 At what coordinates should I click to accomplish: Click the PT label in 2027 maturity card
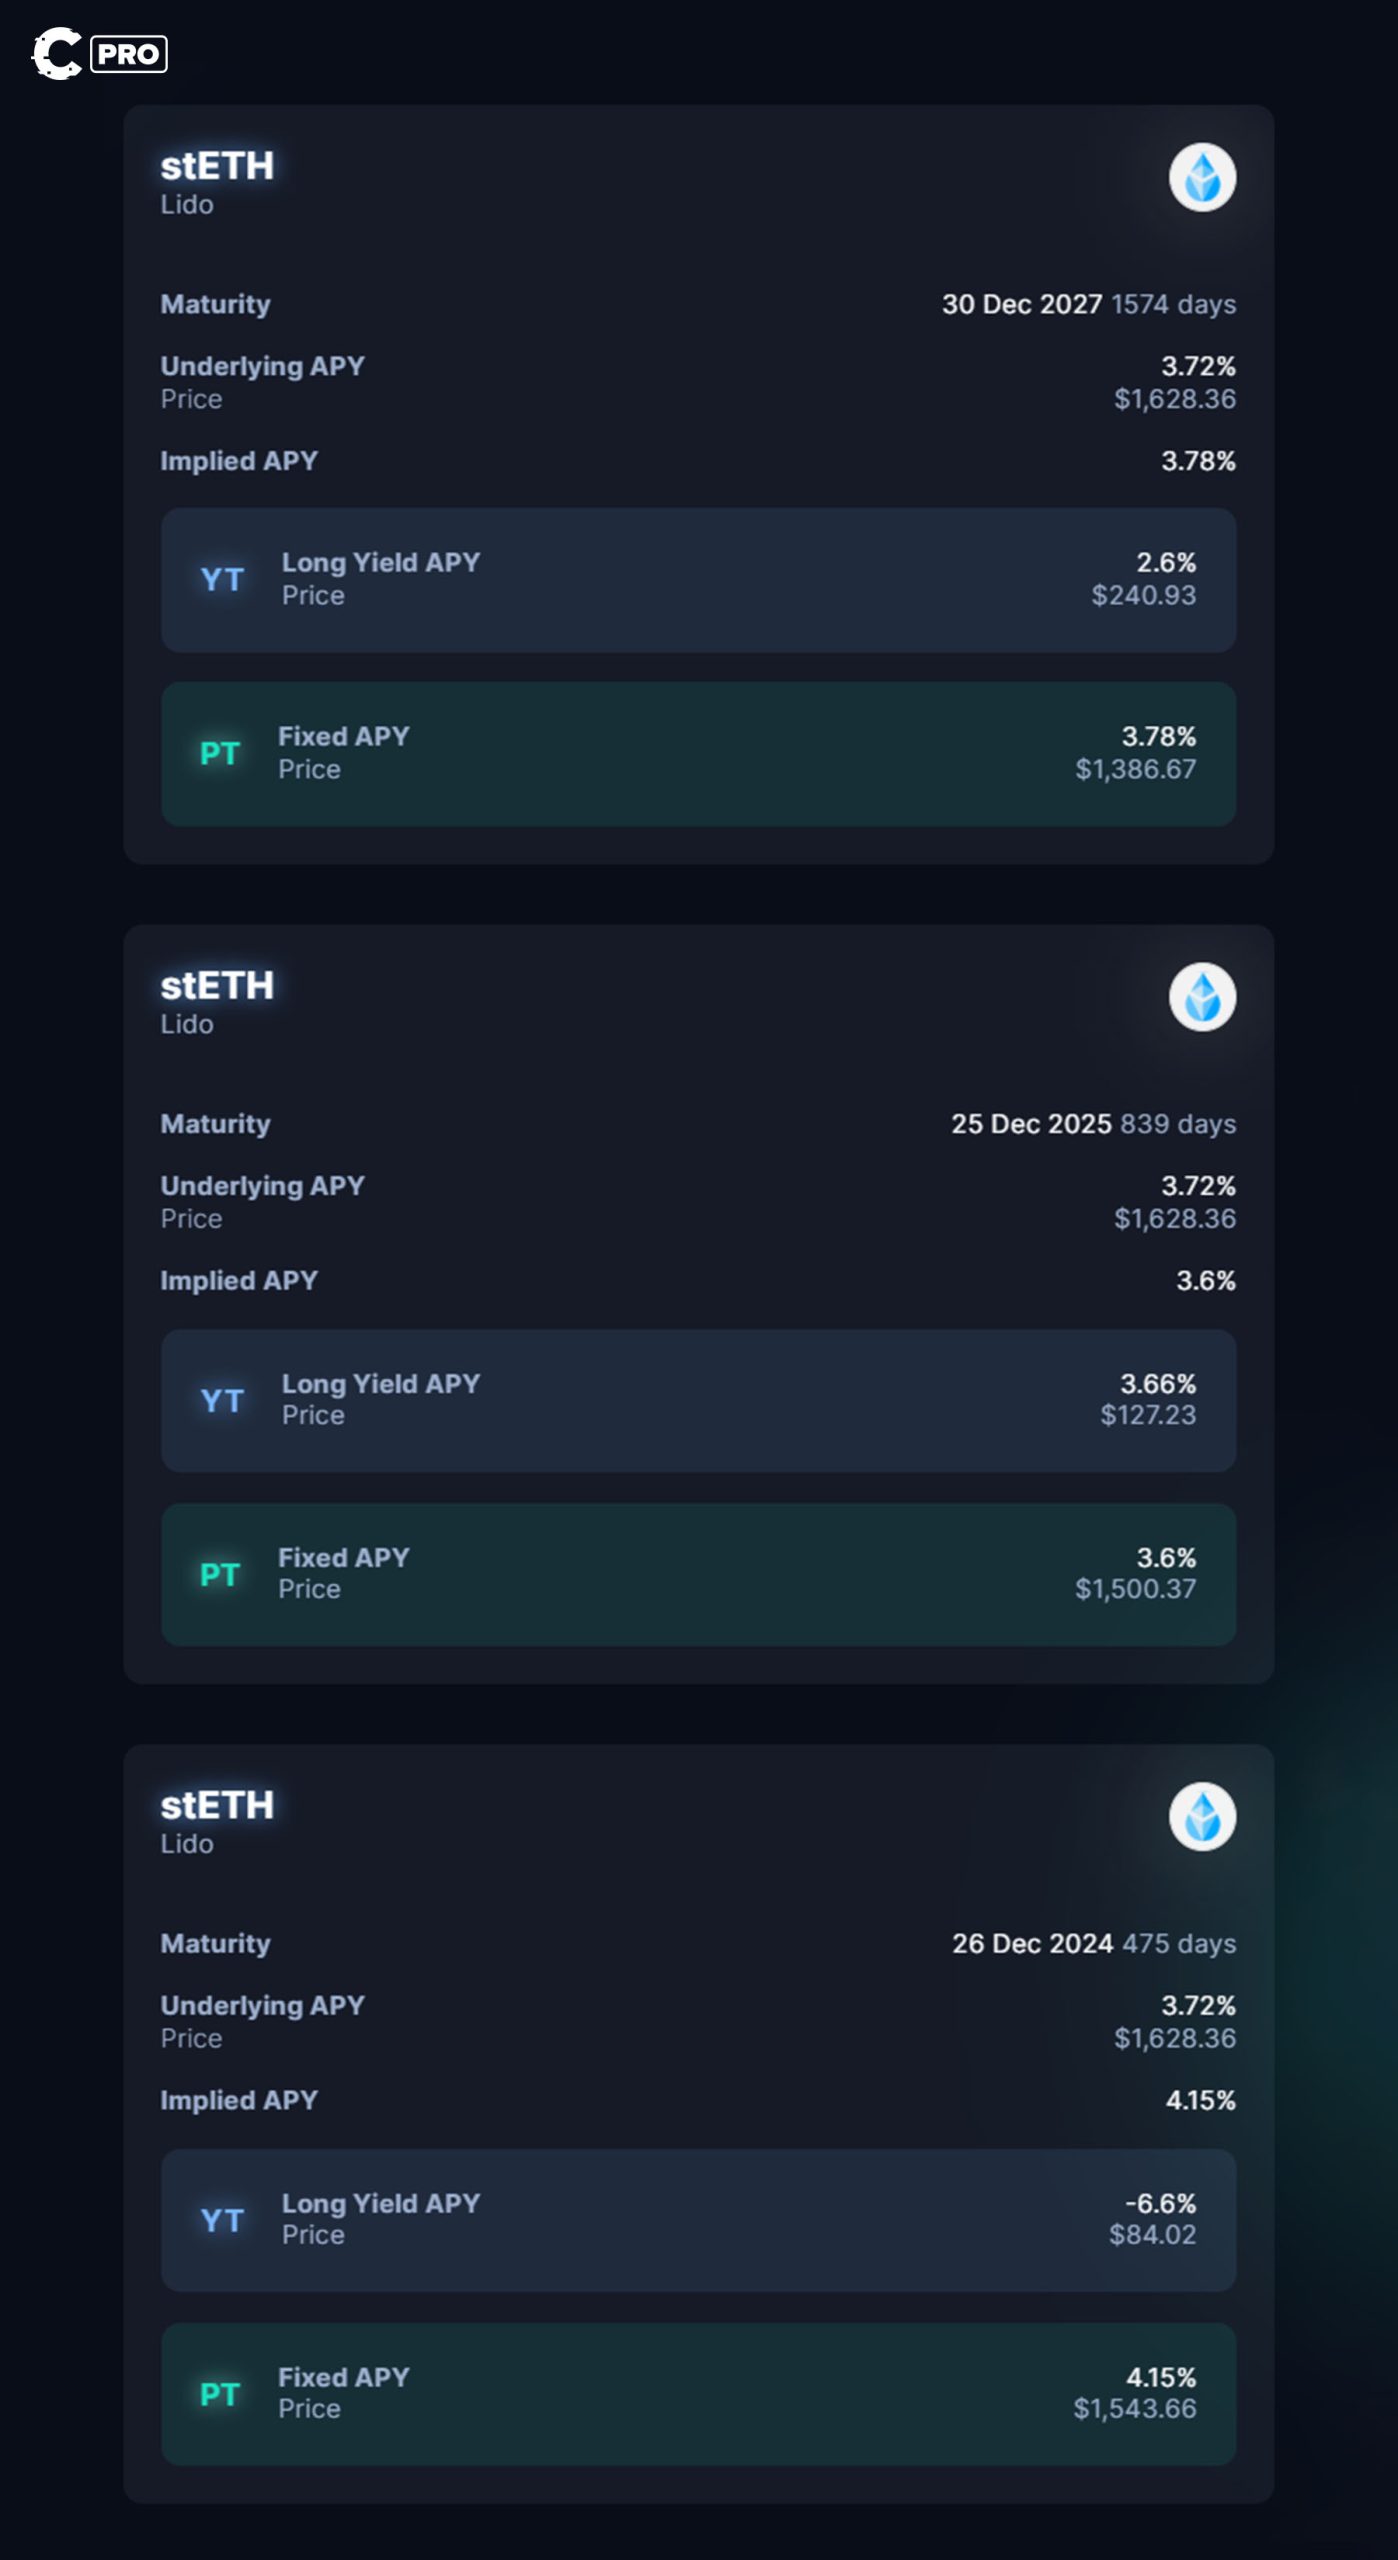pos(220,753)
